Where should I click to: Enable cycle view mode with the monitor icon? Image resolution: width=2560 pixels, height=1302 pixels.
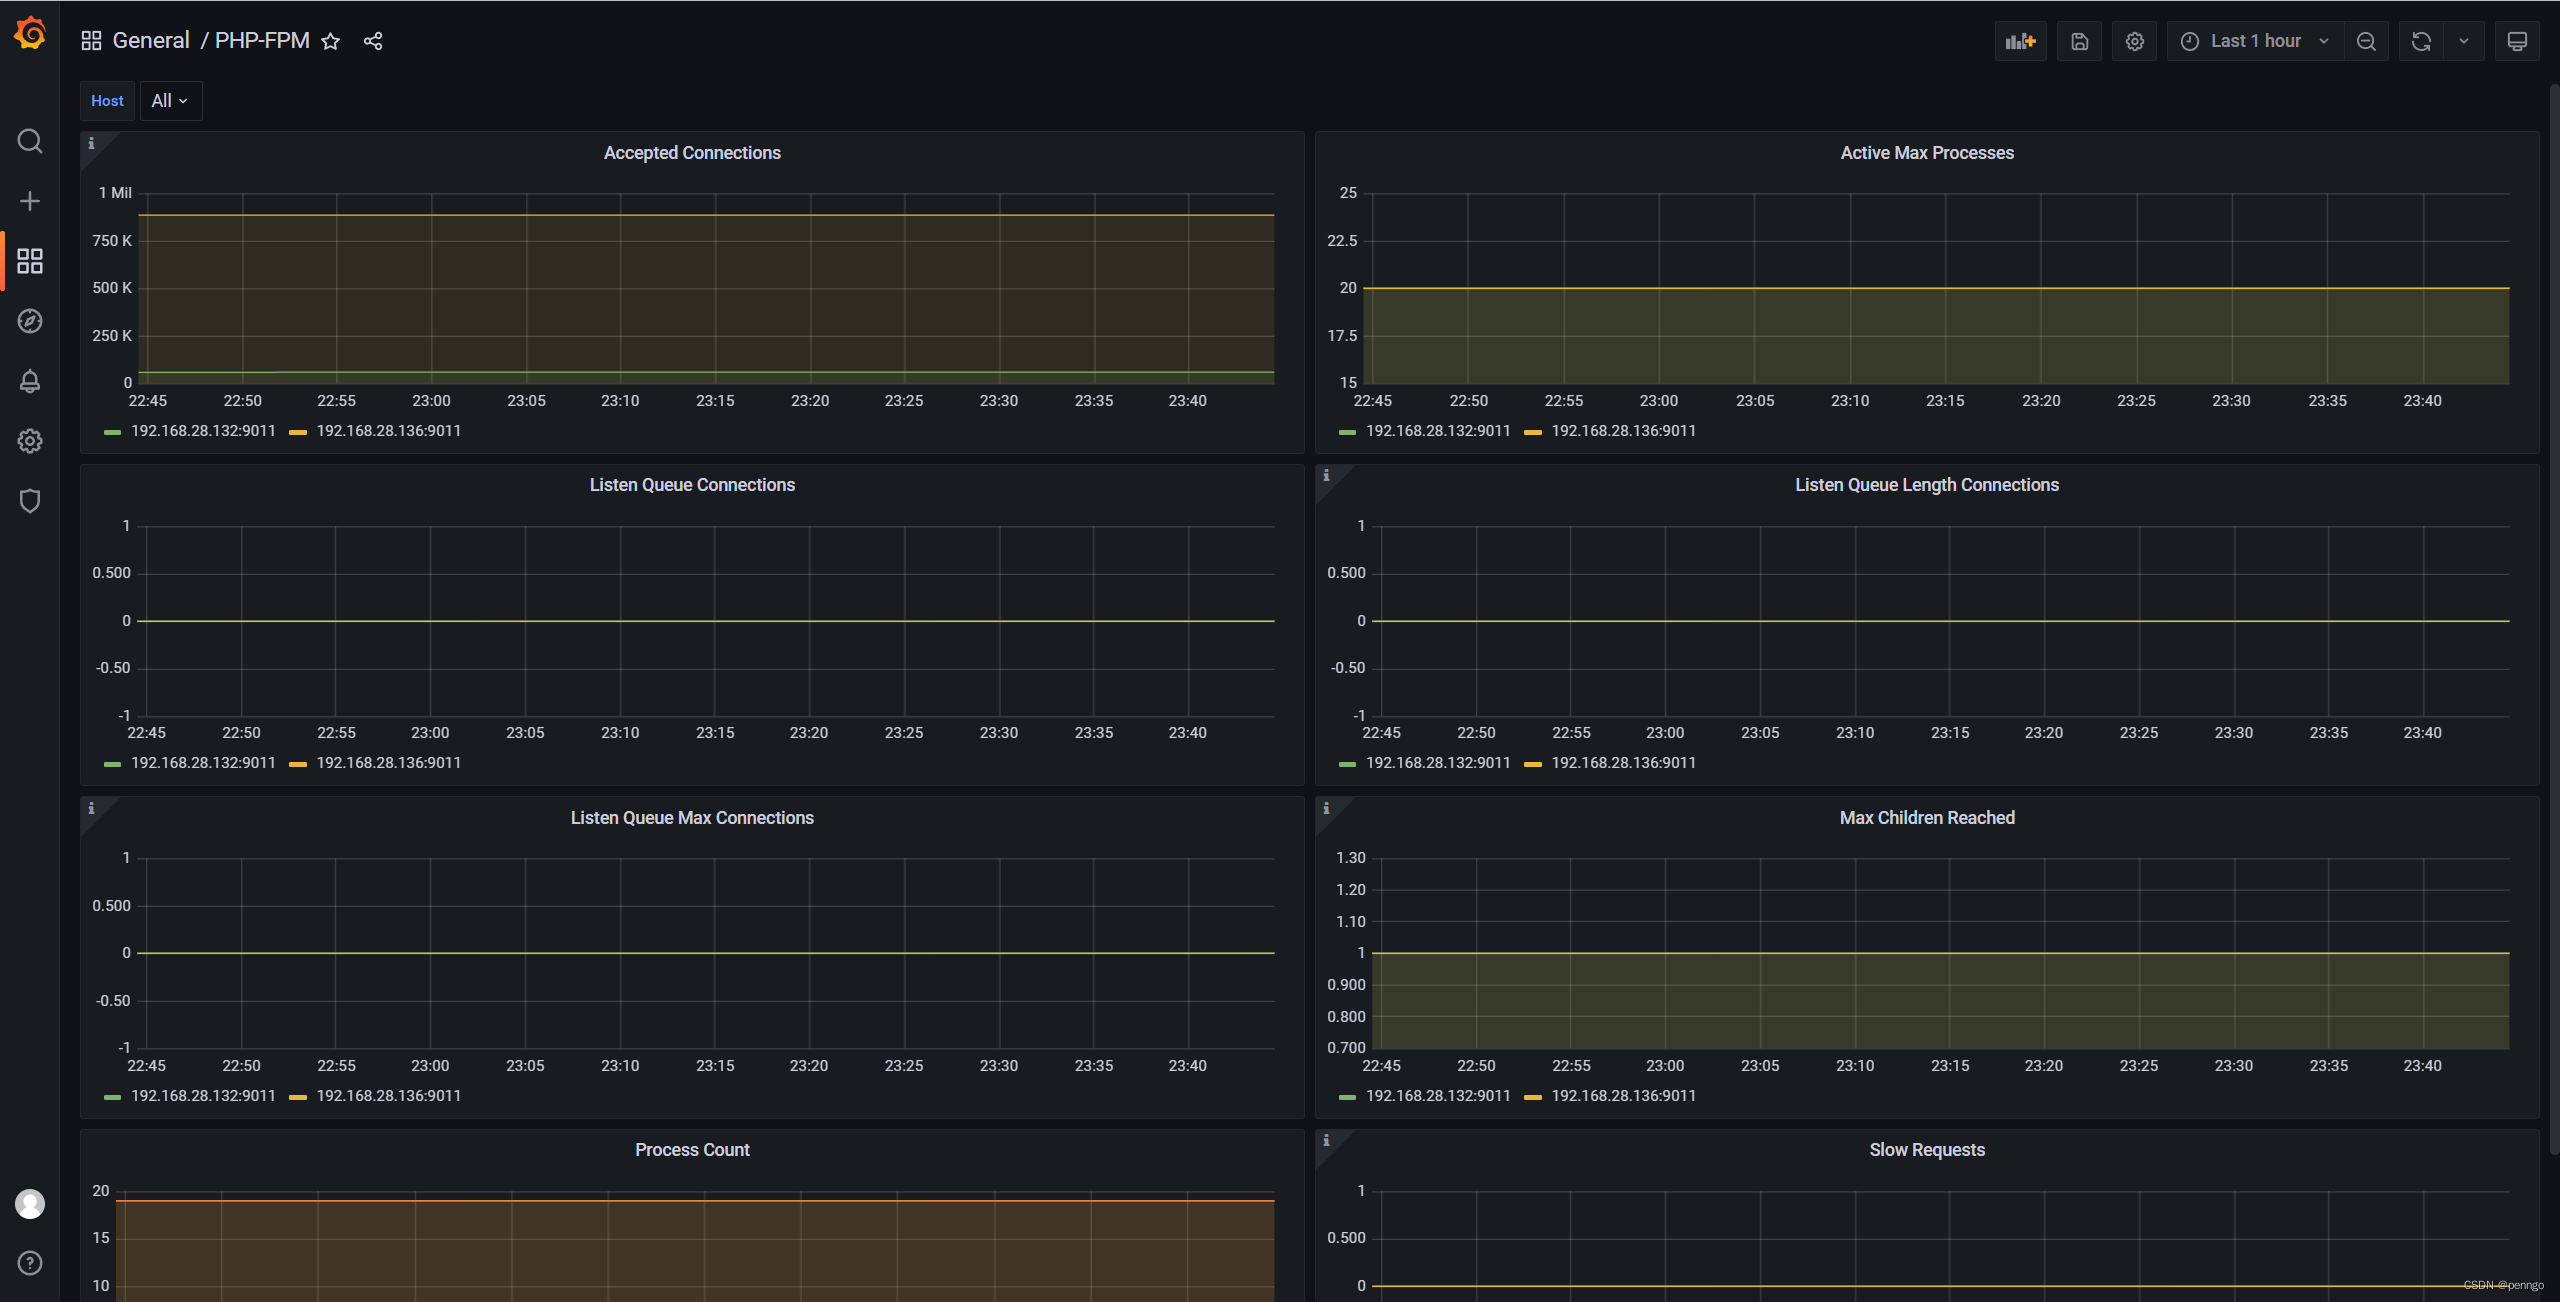click(x=2518, y=41)
